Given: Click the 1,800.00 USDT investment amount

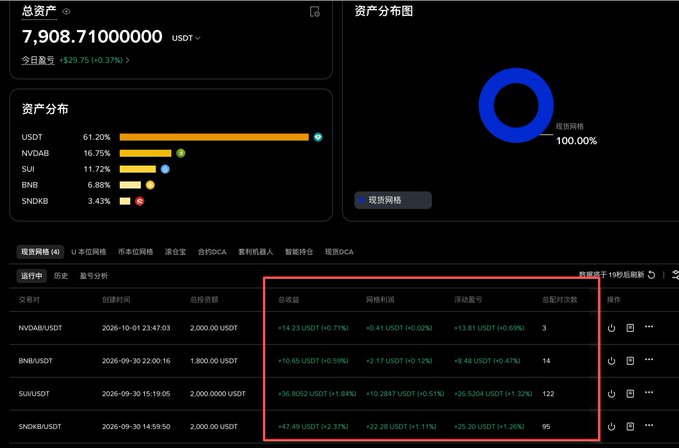Looking at the screenshot, I should pyautogui.click(x=214, y=361).
